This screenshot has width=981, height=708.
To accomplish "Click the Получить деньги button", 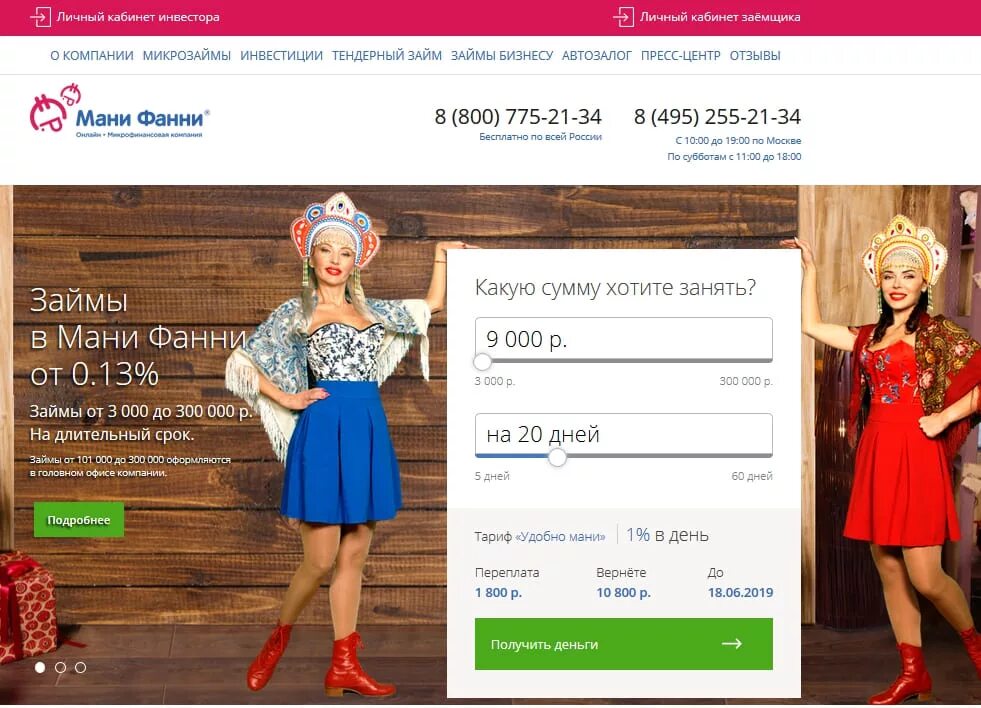I will 624,644.
